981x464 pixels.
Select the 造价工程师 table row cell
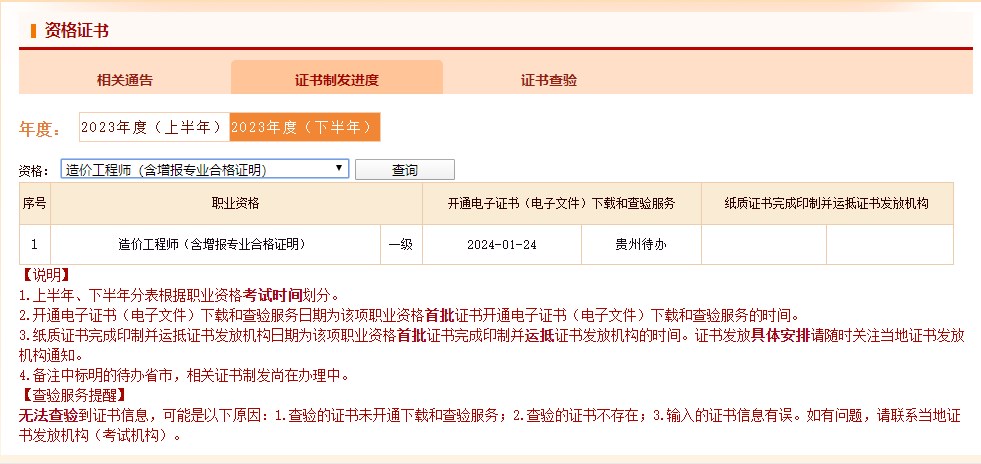tap(211, 244)
